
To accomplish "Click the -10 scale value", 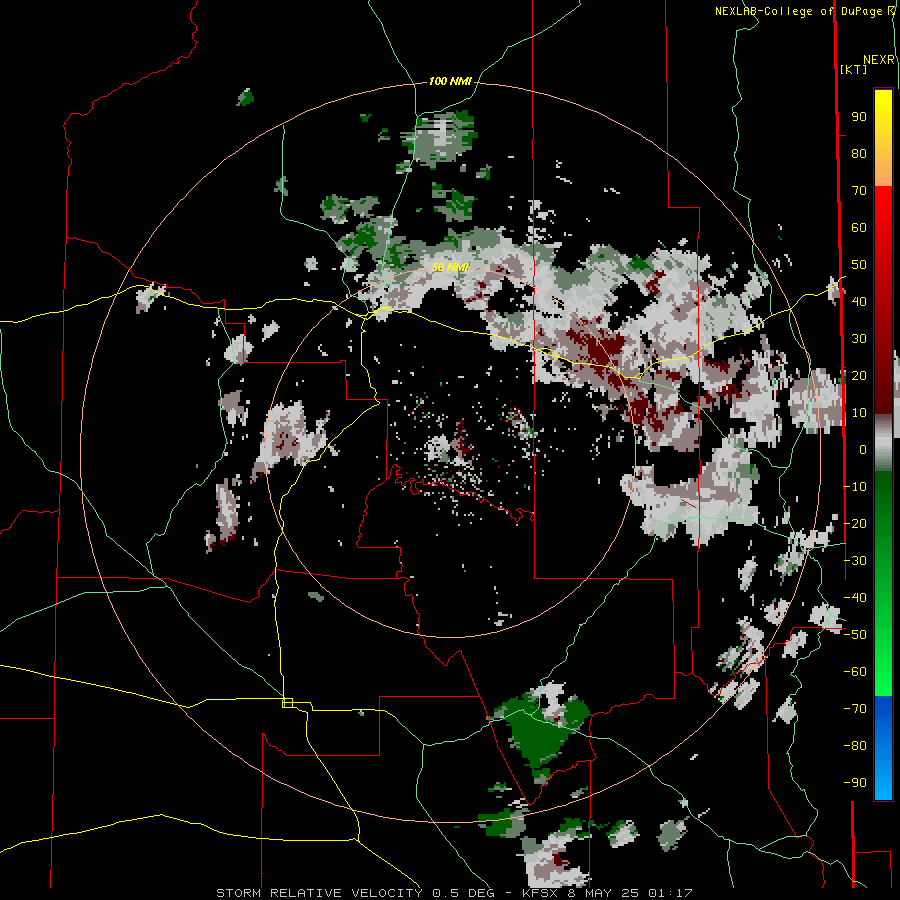I will pos(855,487).
